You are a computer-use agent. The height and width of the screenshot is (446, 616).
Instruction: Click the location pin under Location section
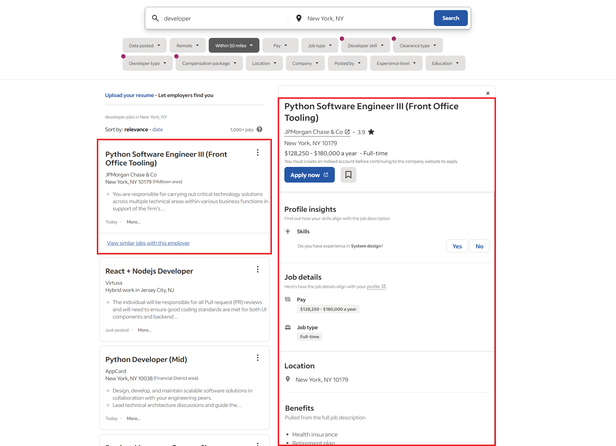point(288,379)
